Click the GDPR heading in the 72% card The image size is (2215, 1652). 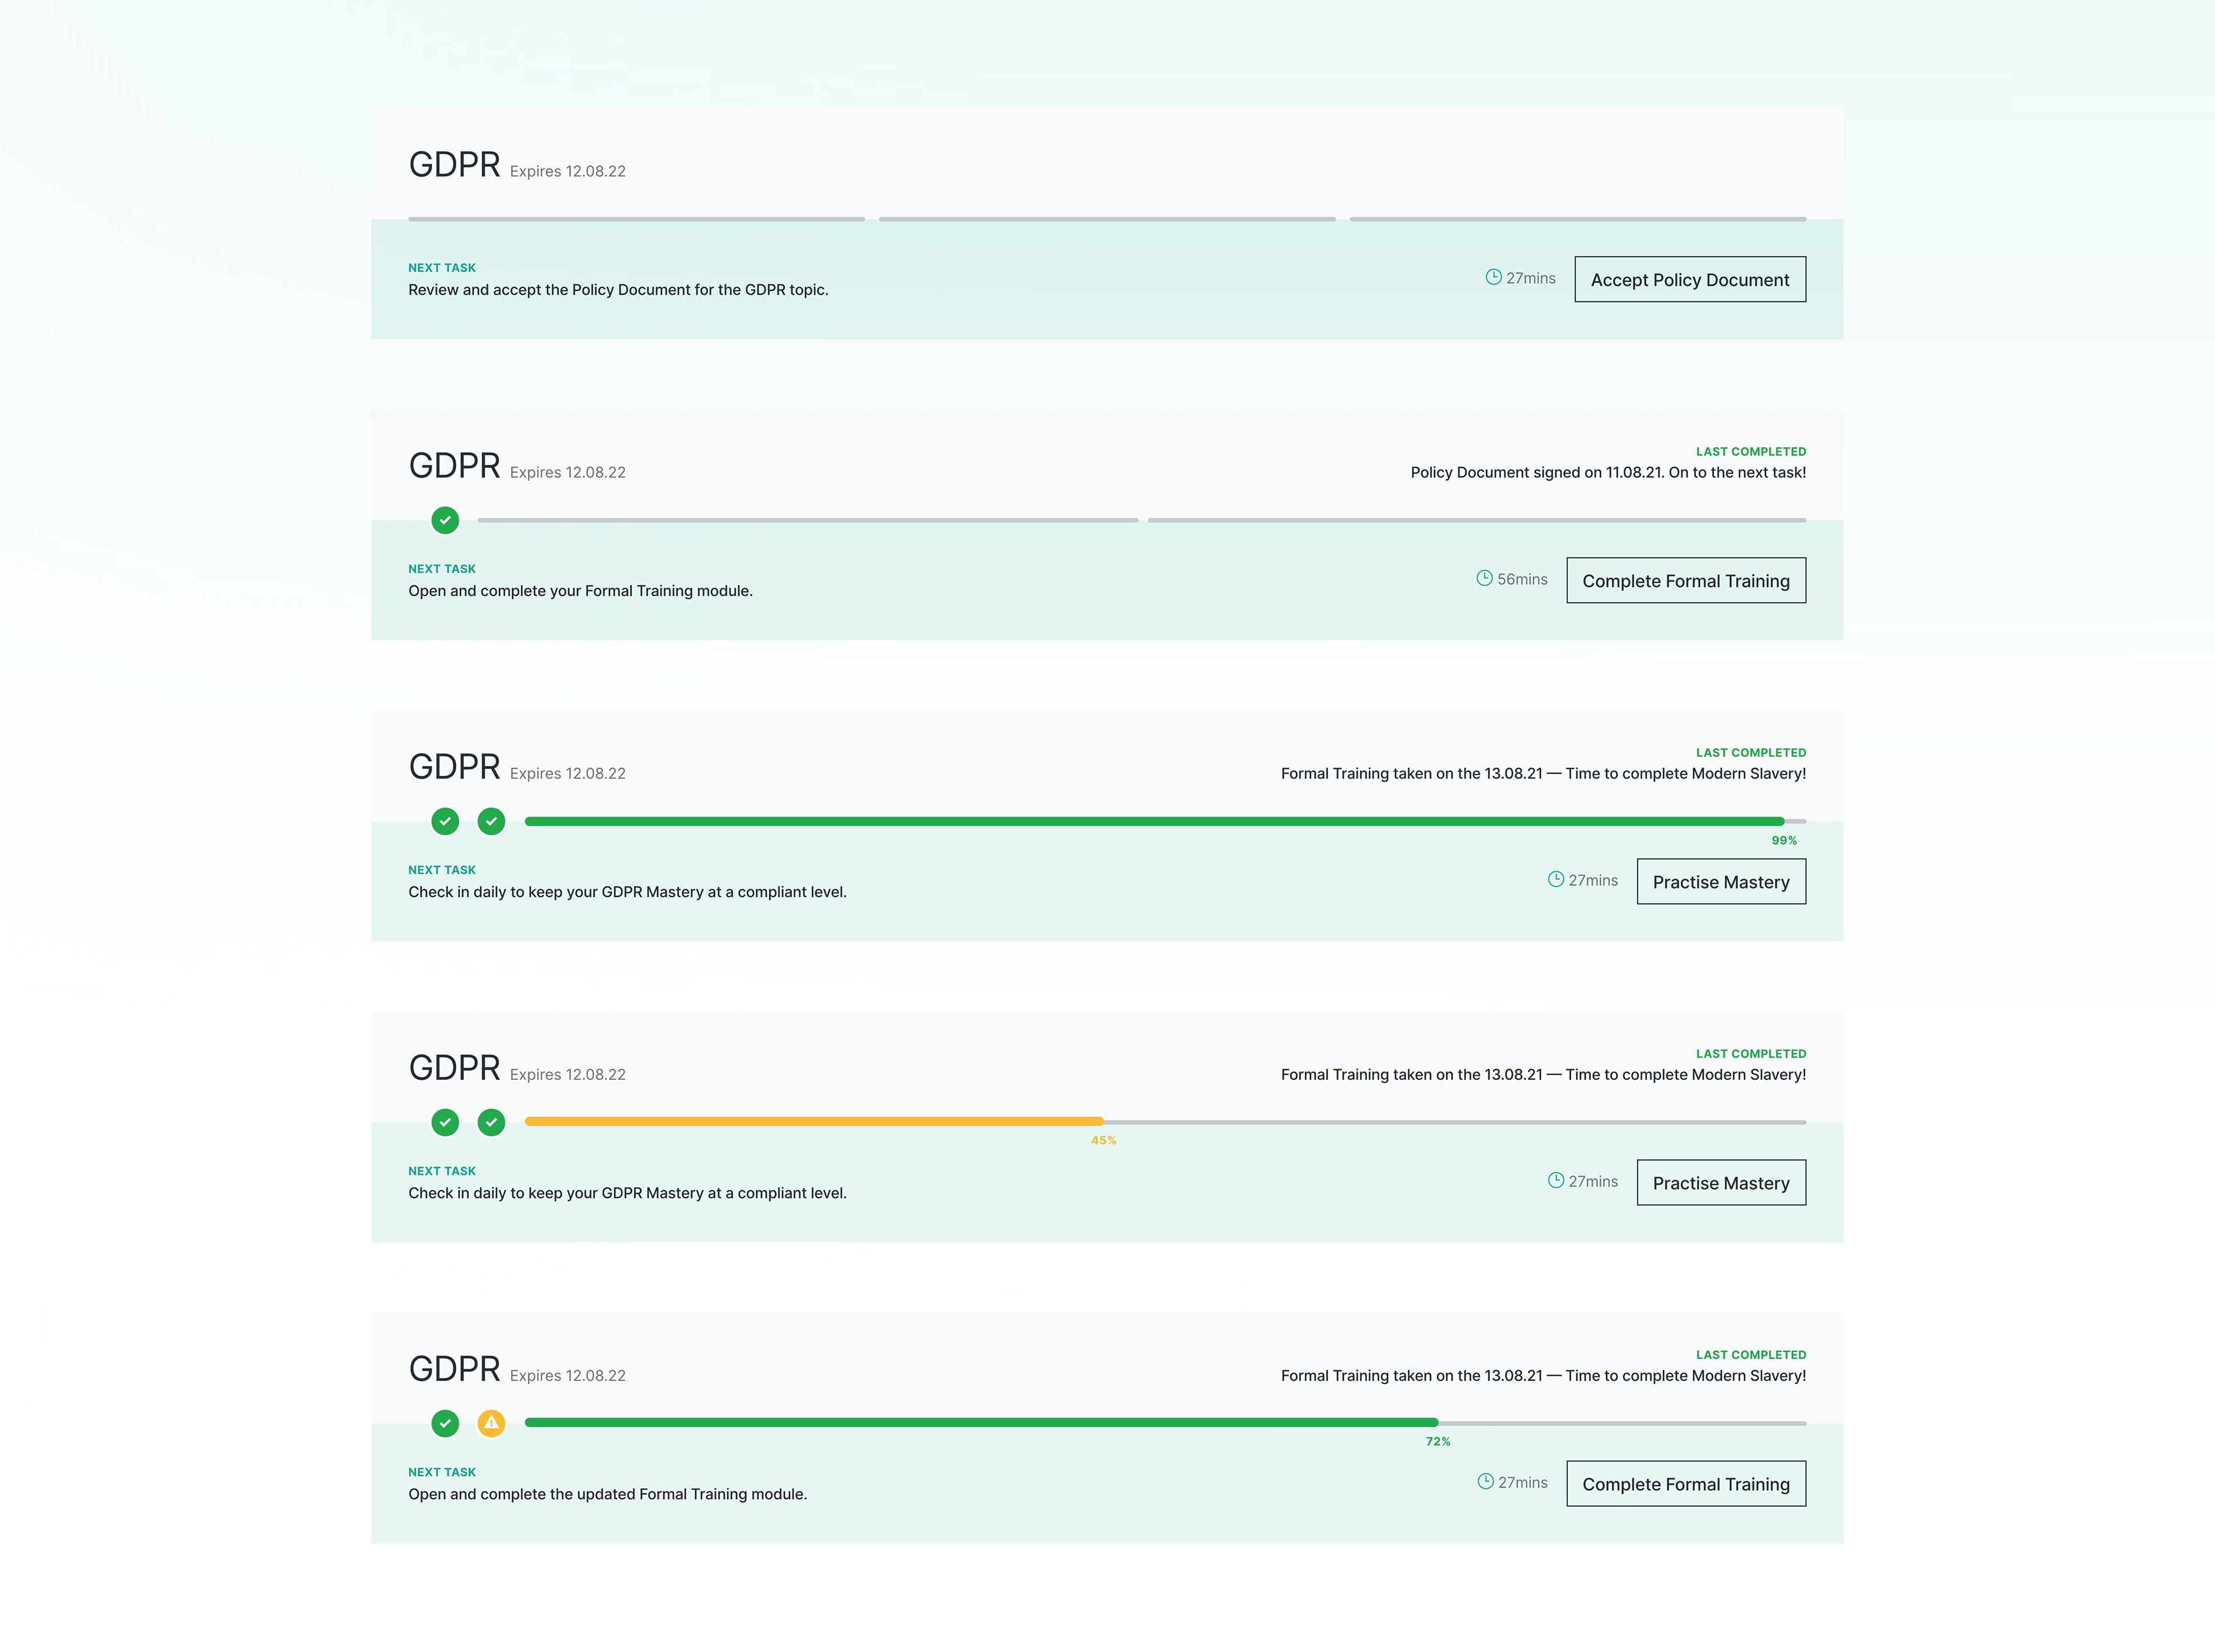(454, 1368)
